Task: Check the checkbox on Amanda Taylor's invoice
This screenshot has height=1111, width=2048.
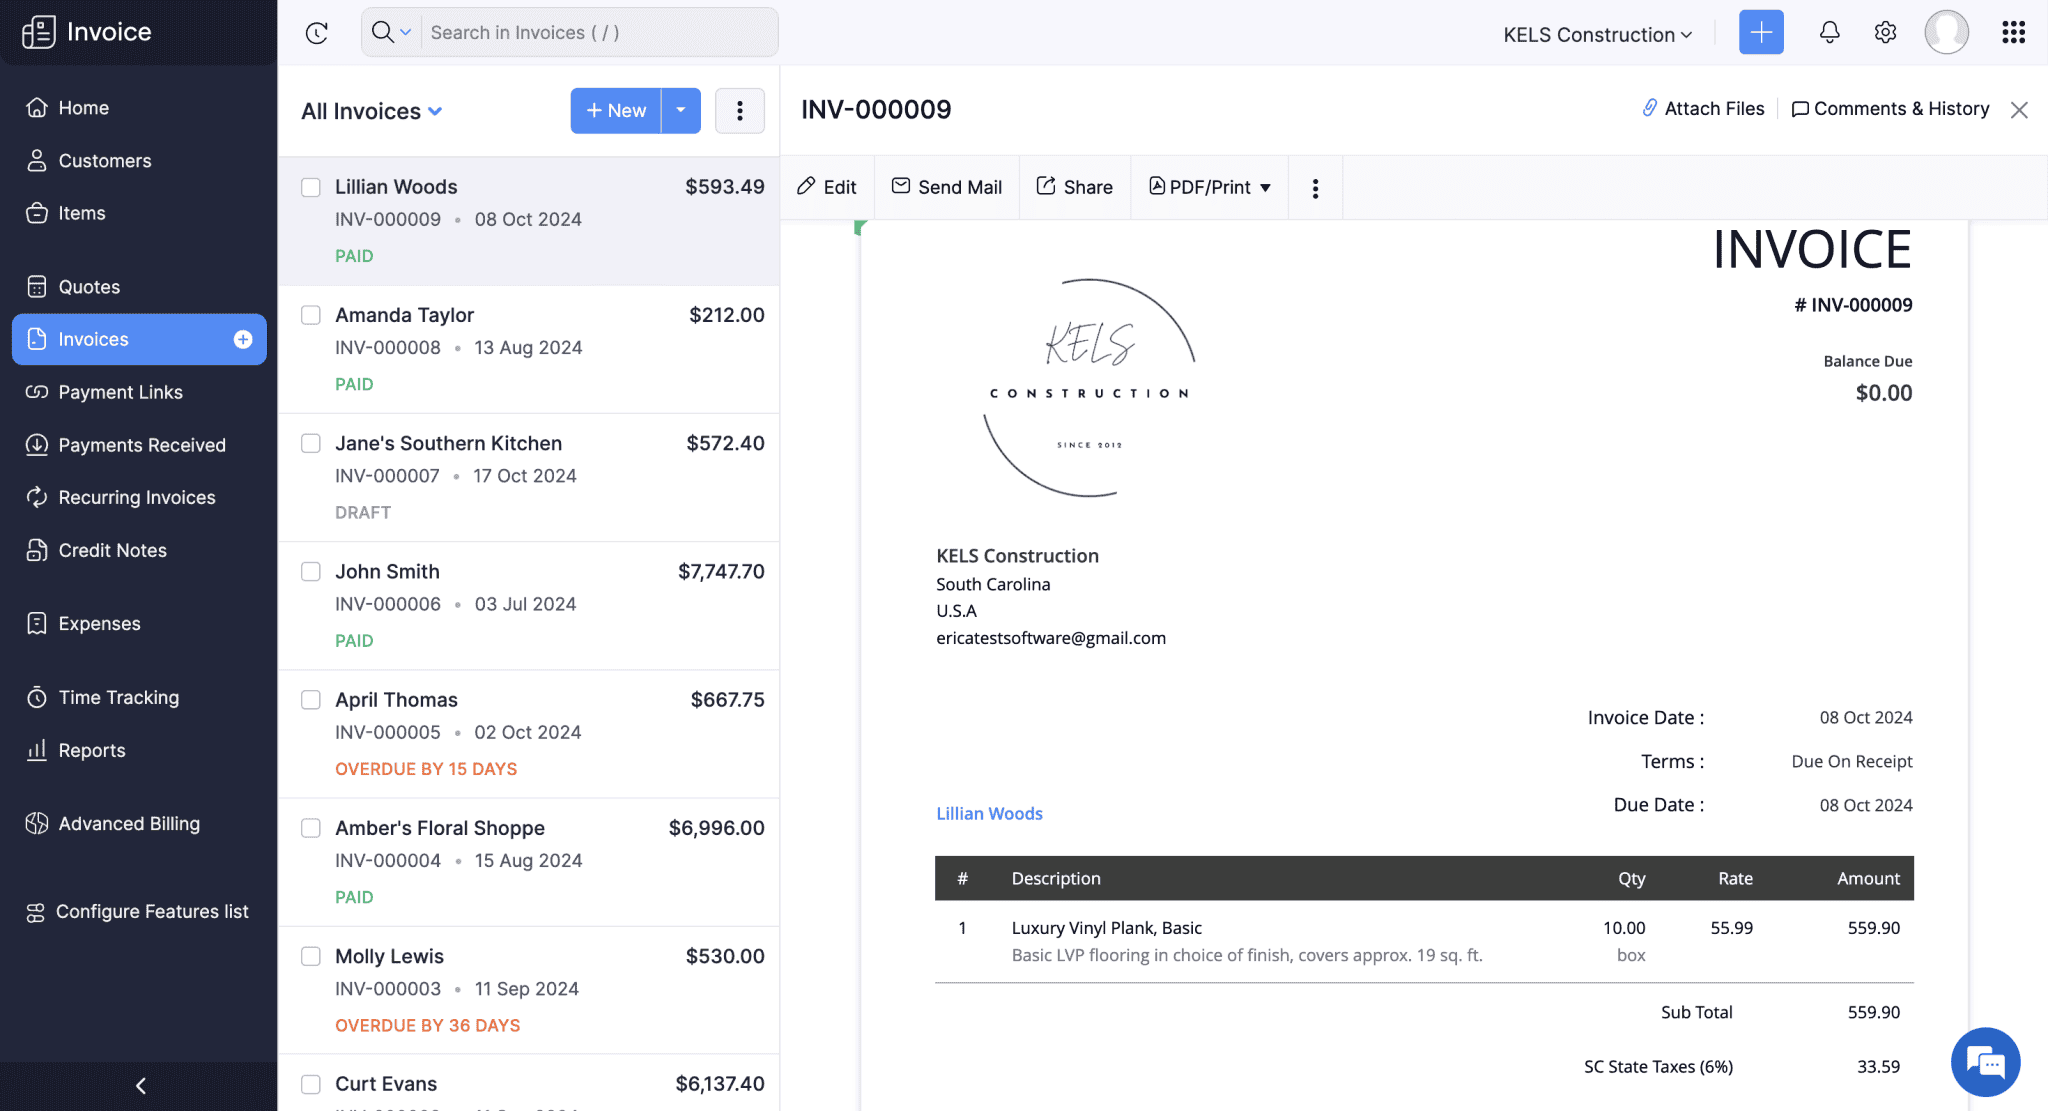Action: [310, 315]
